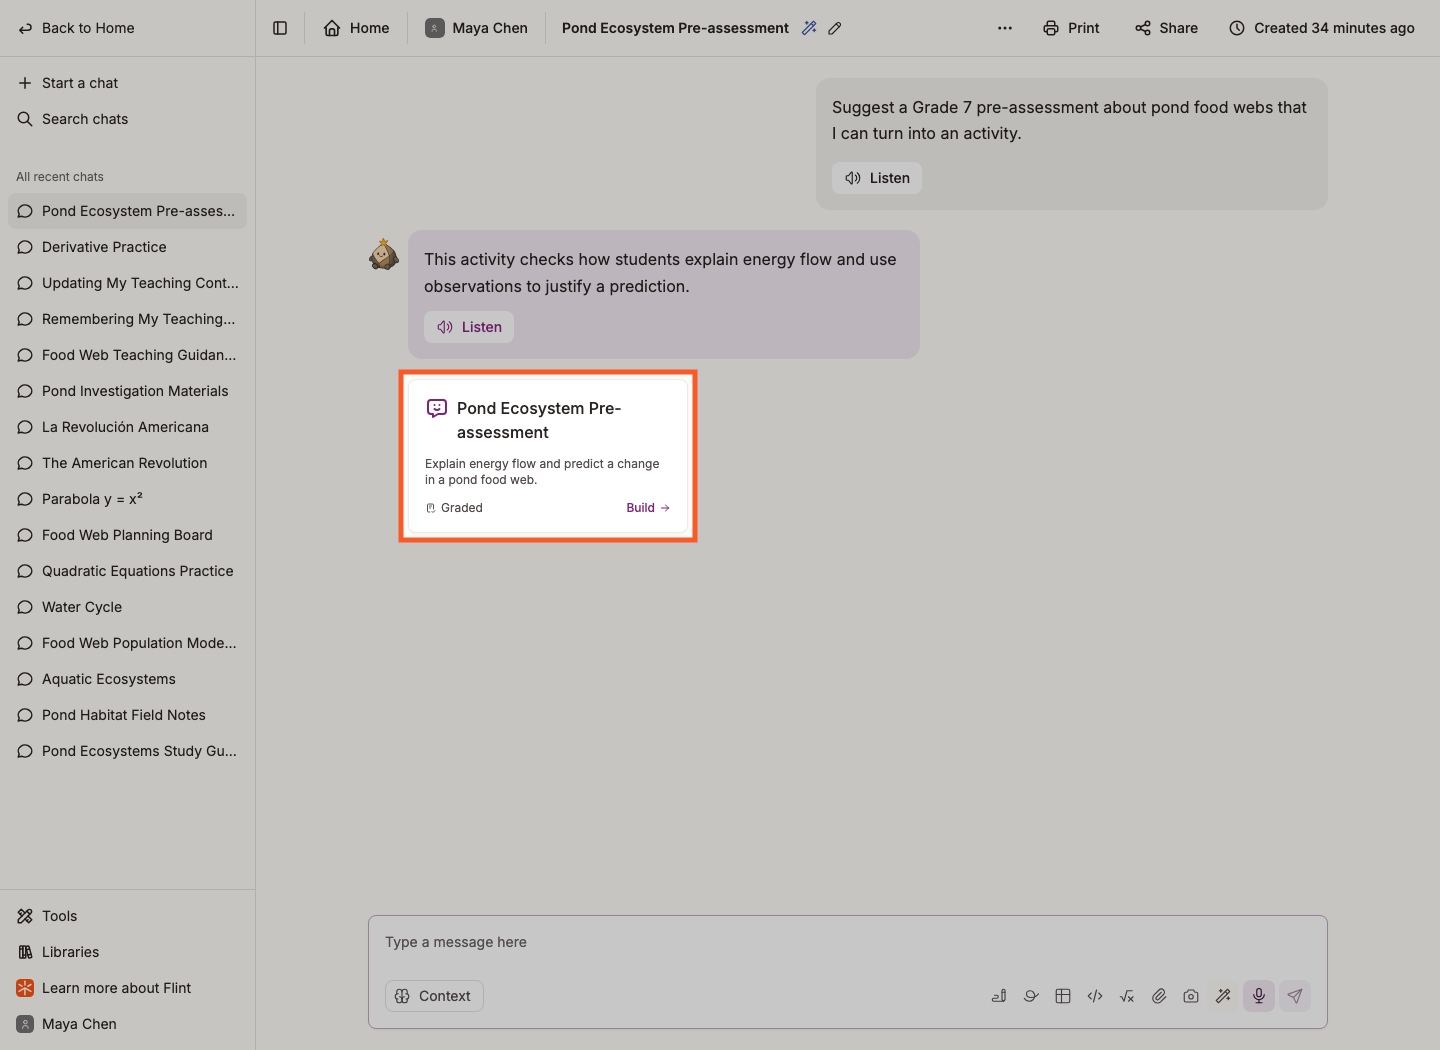
Task: Click the handwriting pen input icon
Action: (x=999, y=996)
